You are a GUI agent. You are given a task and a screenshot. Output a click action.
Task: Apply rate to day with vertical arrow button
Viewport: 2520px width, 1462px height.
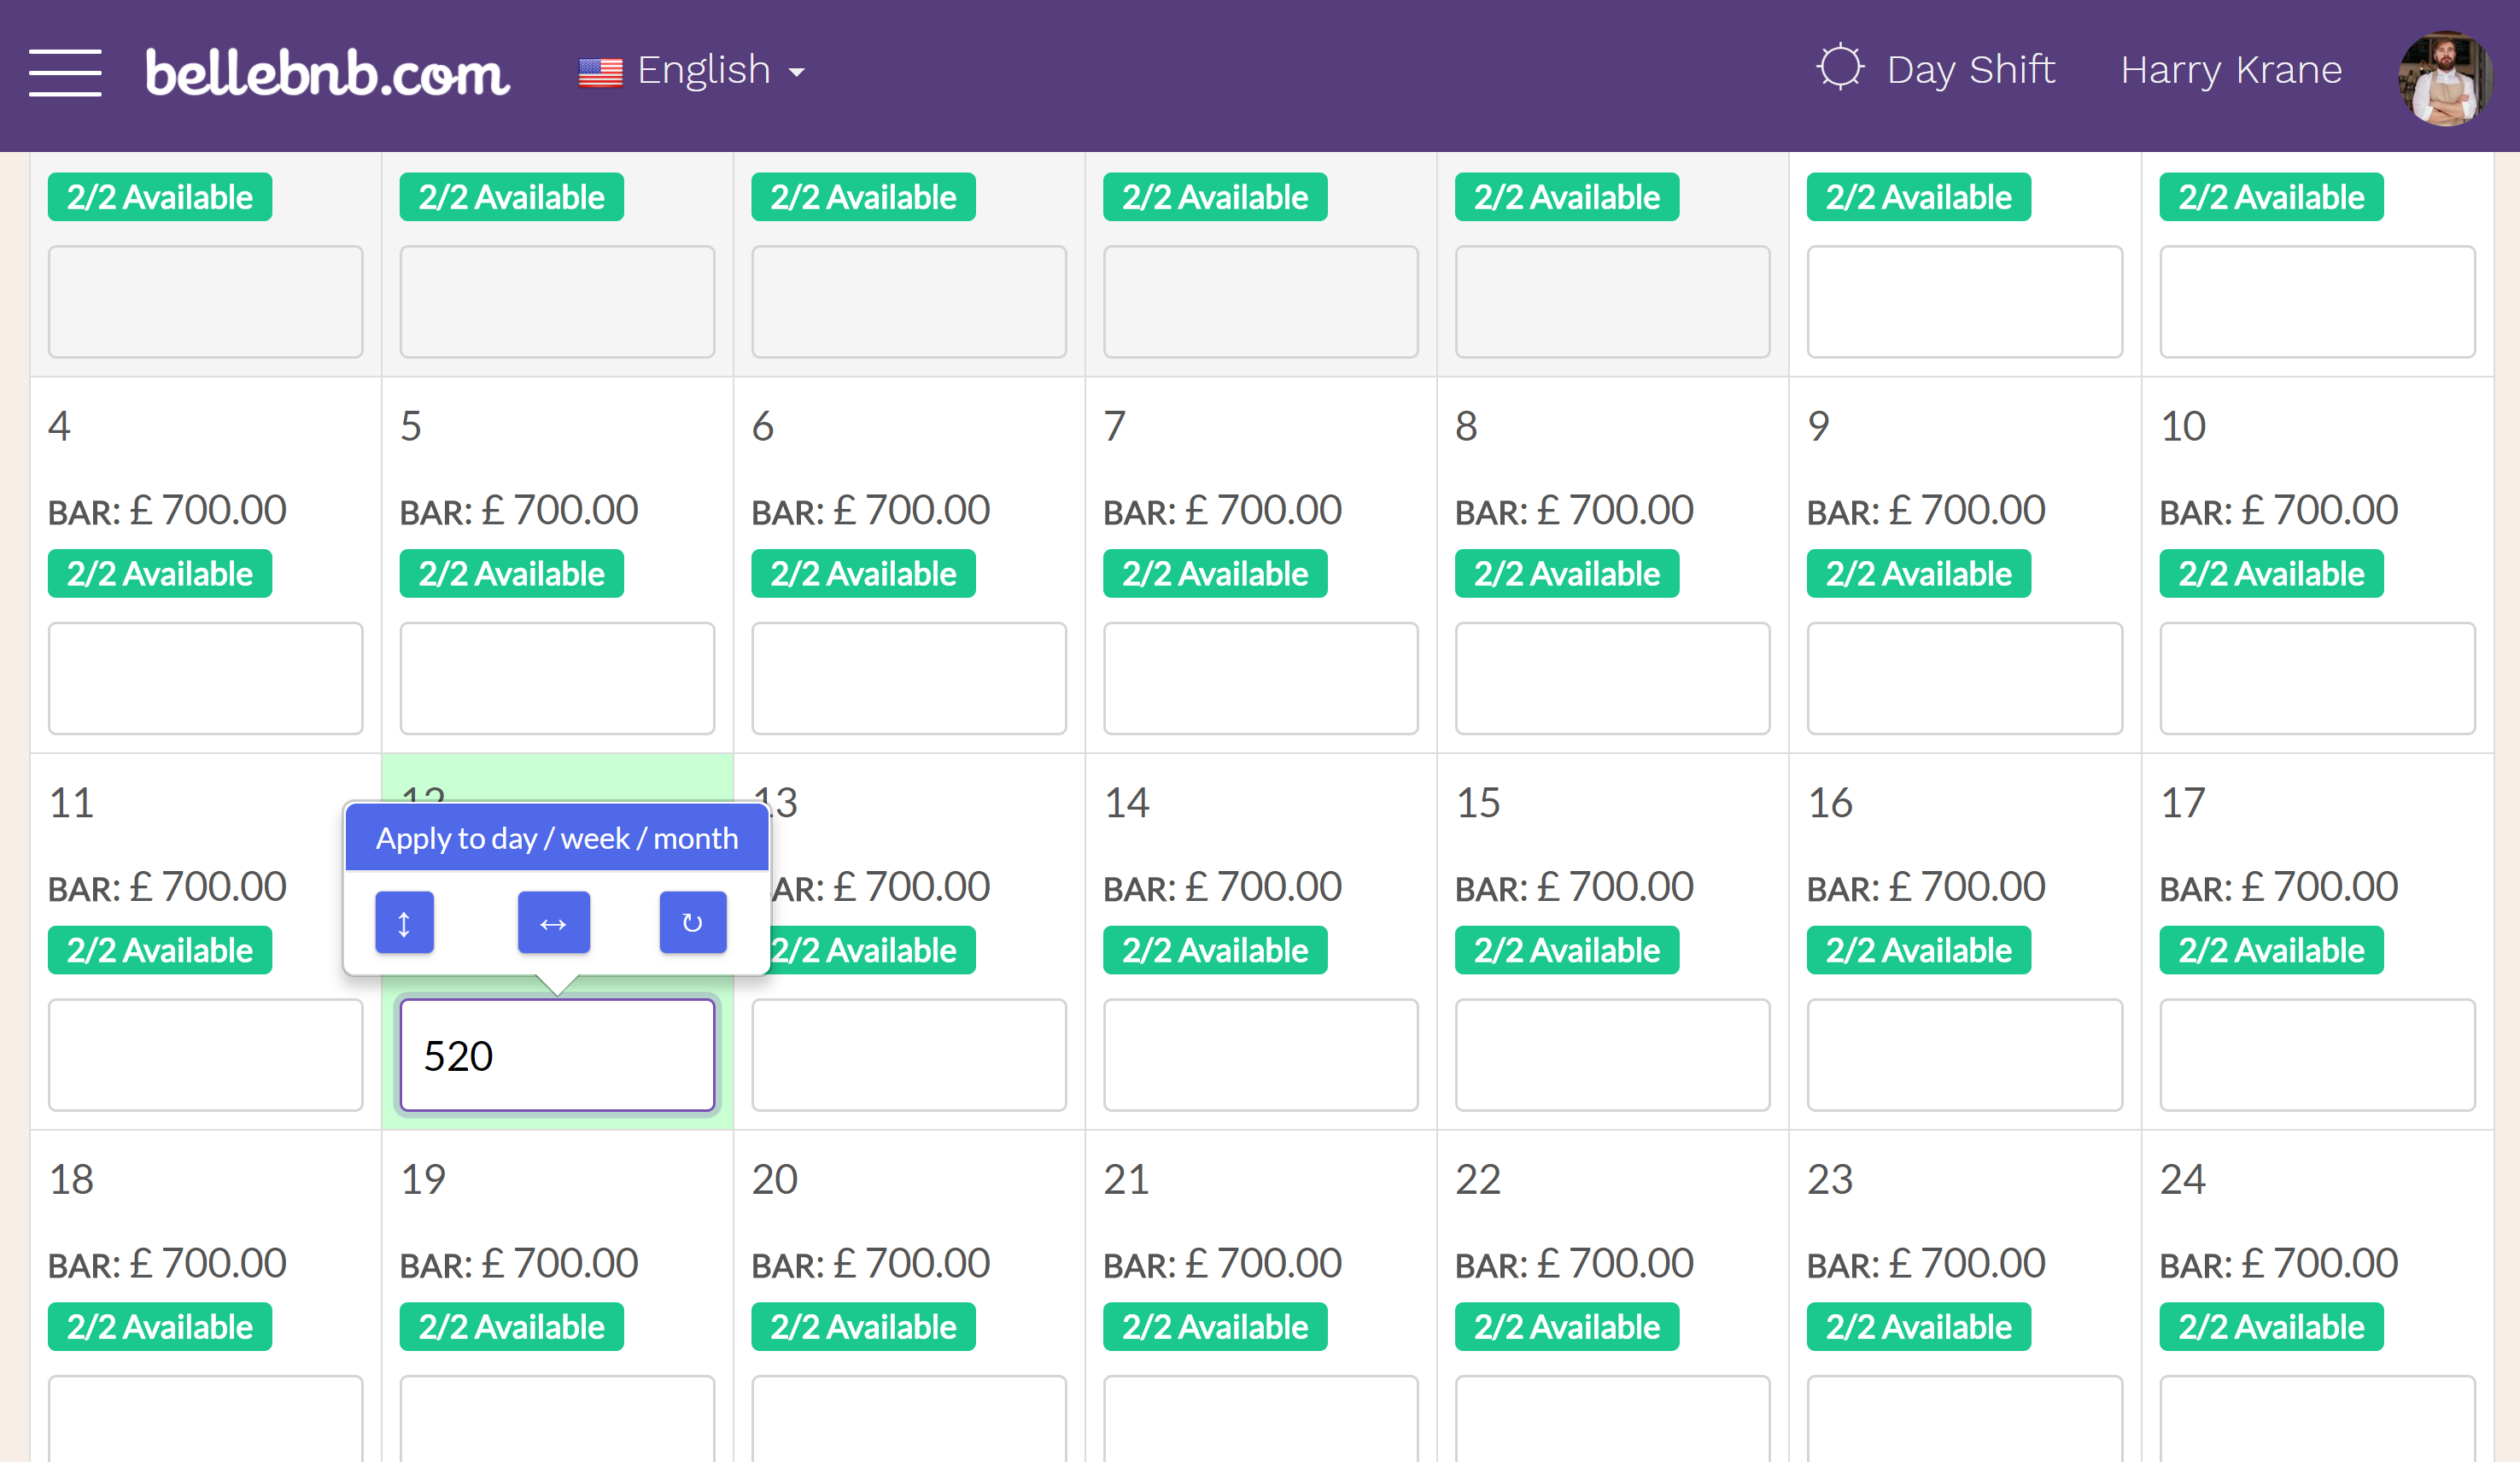pos(404,922)
